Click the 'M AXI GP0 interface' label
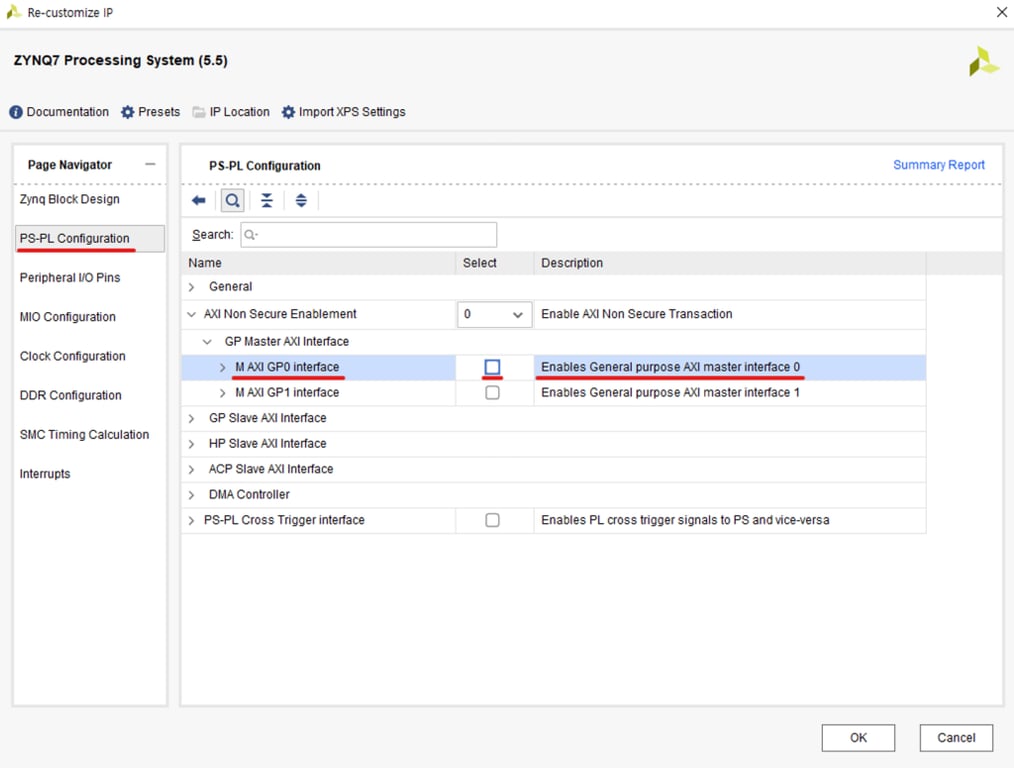1014x768 pixels. tap(287, 367)
